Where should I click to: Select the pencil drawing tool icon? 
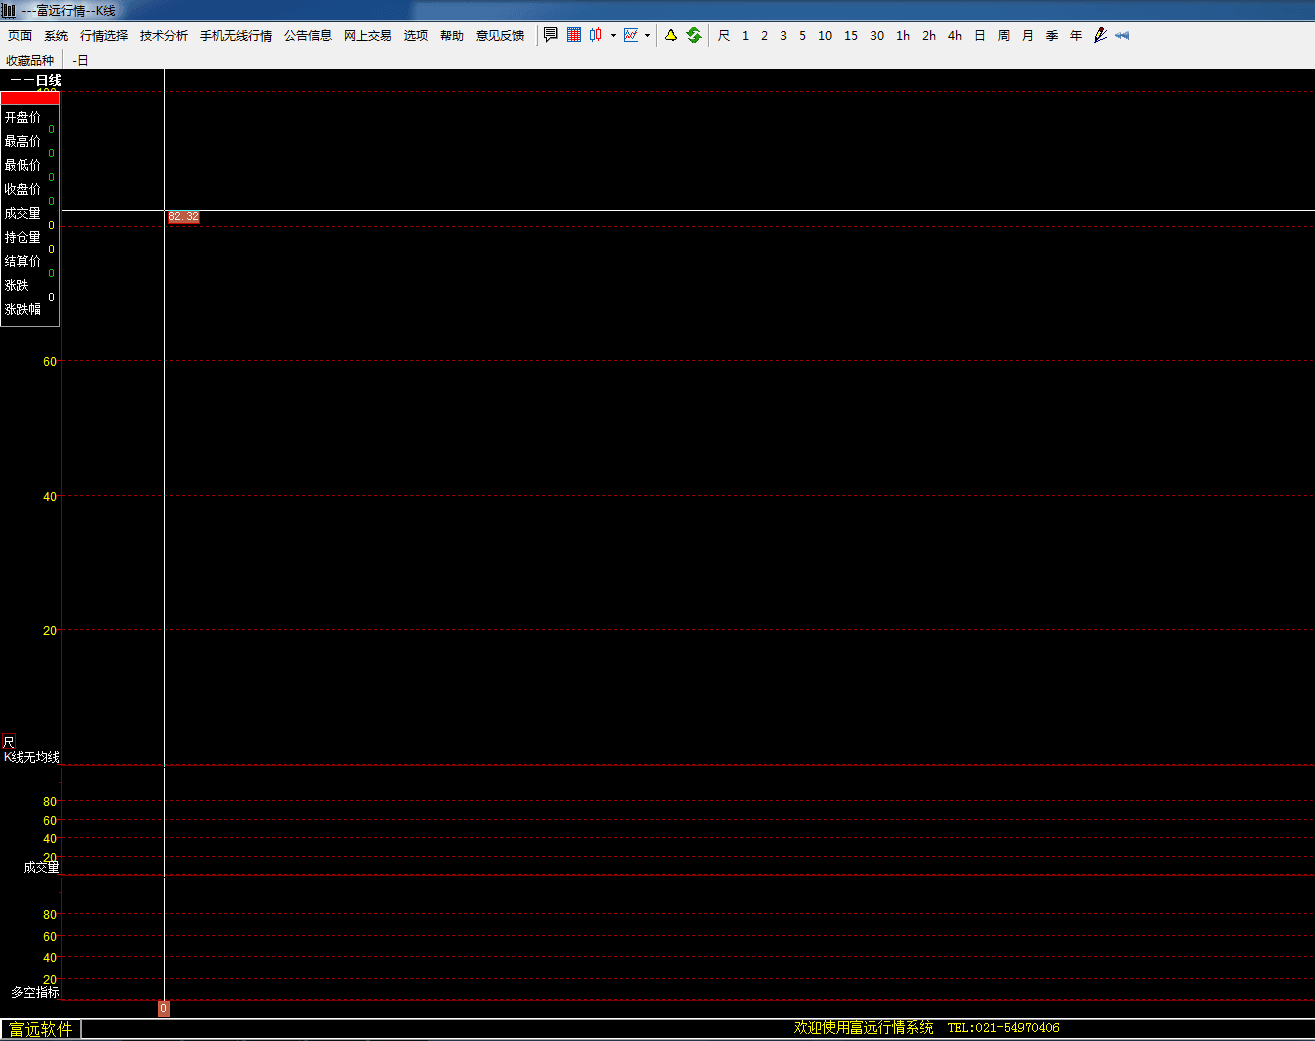pyautogui.click(x=1100, y=35)
